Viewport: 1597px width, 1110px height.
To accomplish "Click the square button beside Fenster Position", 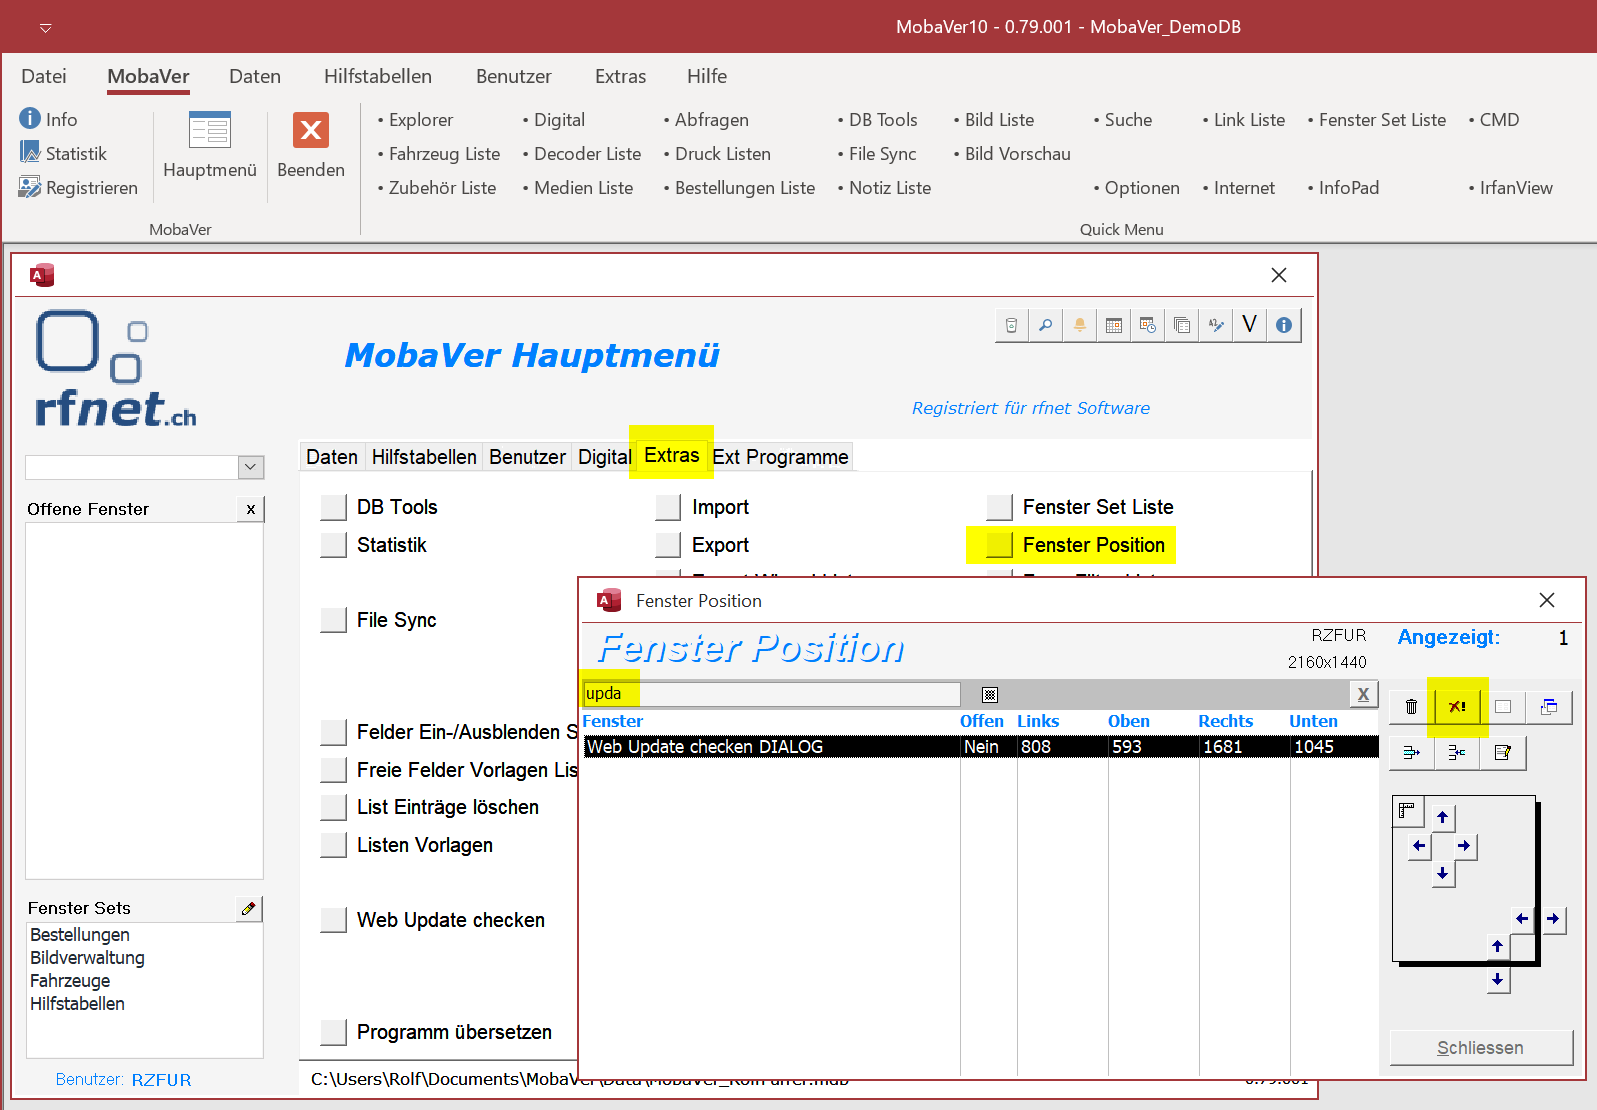I will (1000, 545).
